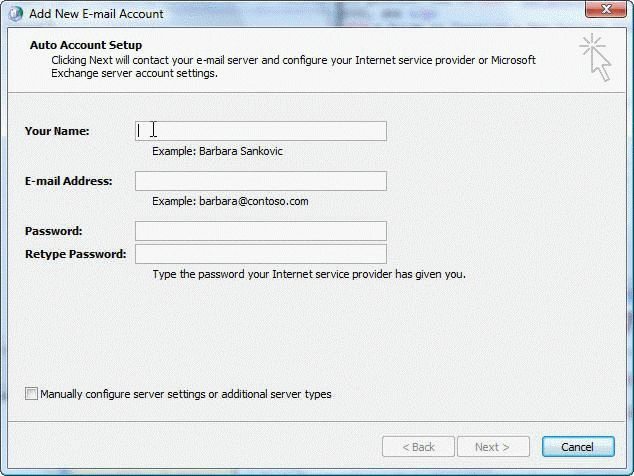Click the Outlook icon in title bar
The image size is (634, 476).
15,14
